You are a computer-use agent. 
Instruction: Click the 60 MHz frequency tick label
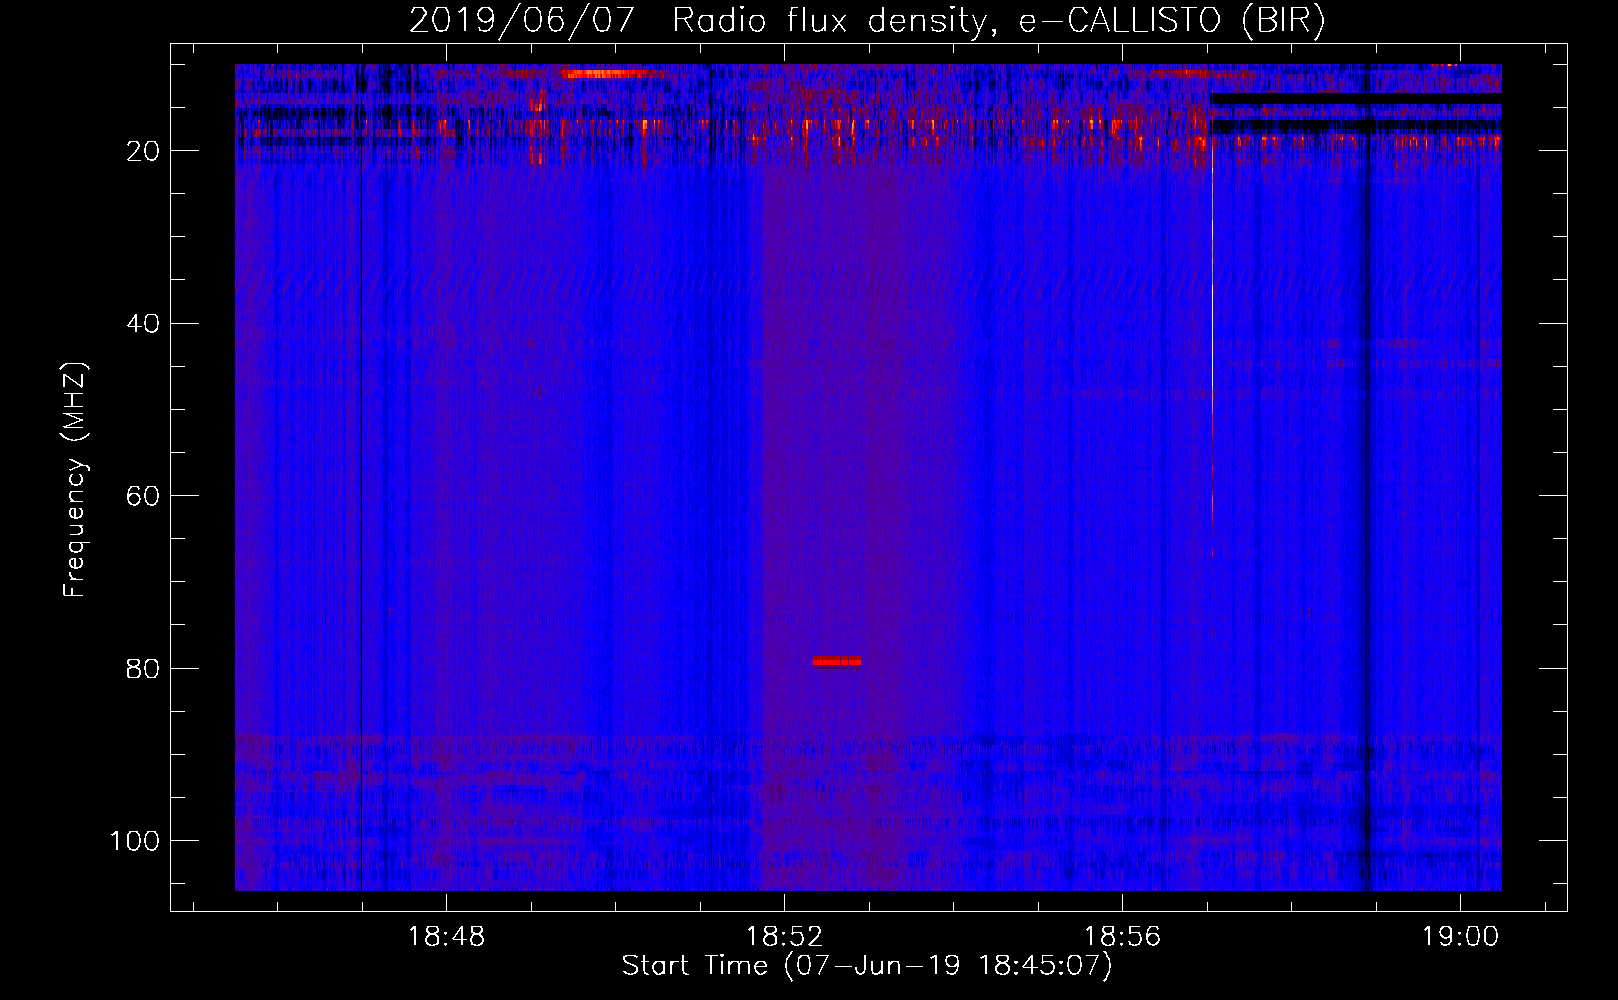[144, 496]
